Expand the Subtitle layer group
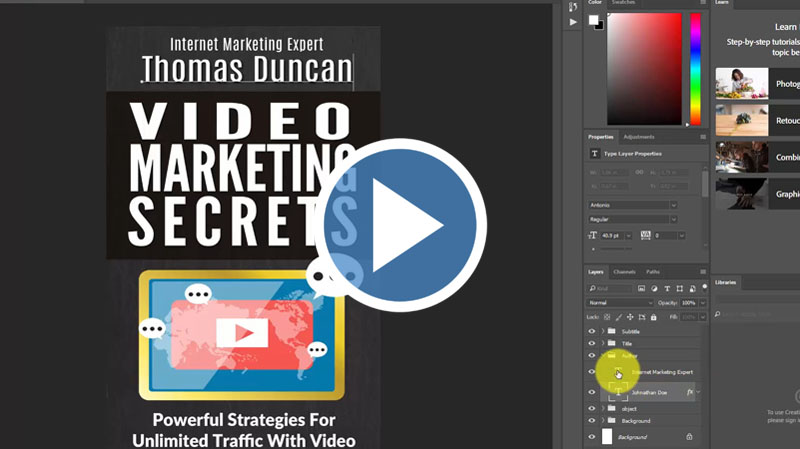 tap(602, 331)
